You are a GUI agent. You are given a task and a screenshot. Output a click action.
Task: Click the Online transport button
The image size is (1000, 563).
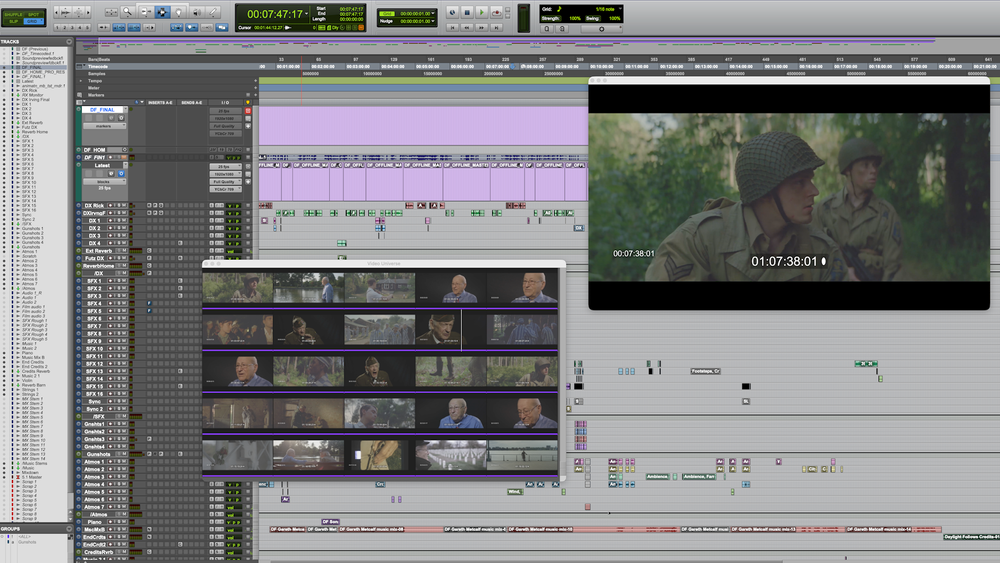click(452, 12)
